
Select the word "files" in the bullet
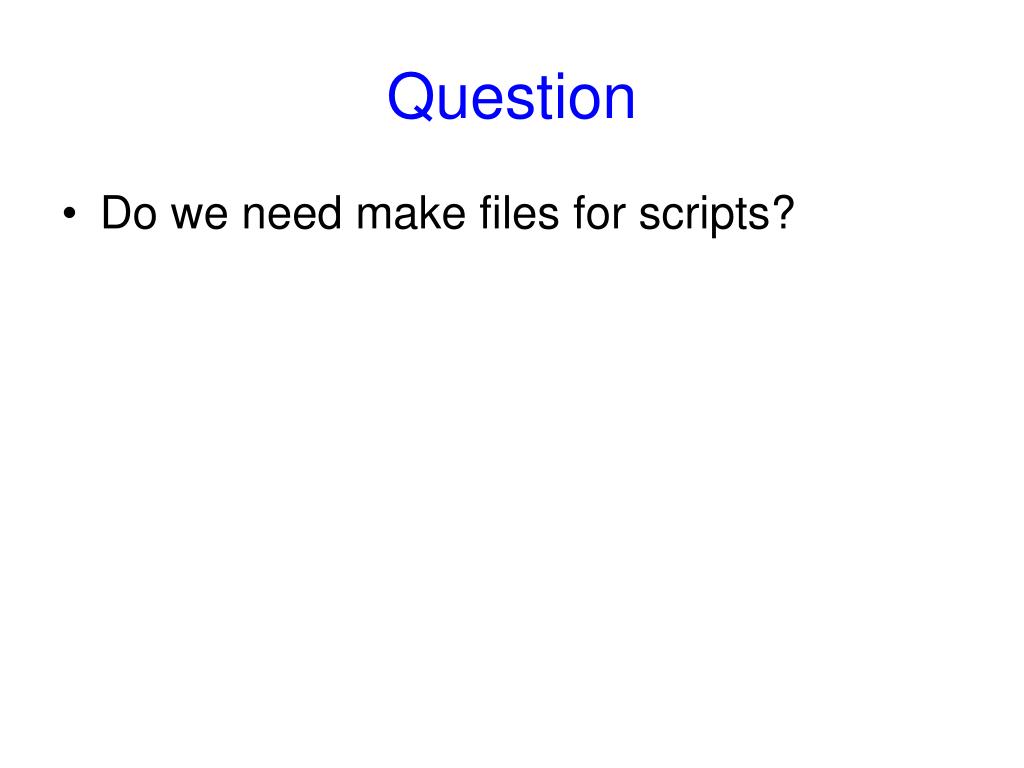(519, 213)
